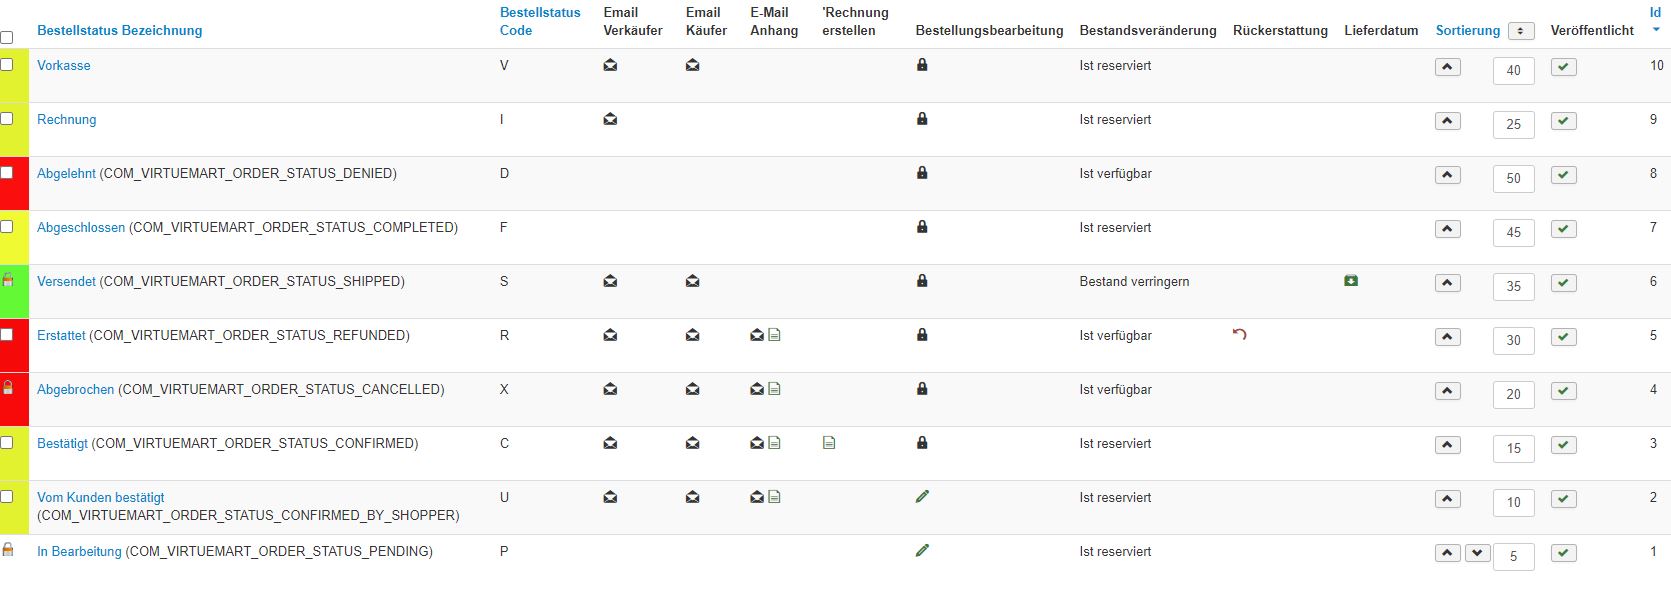This screenshot has height=604, width=1671.
Task: Move Abgebrochen status up in ordering
Action: click(1447, 391)
